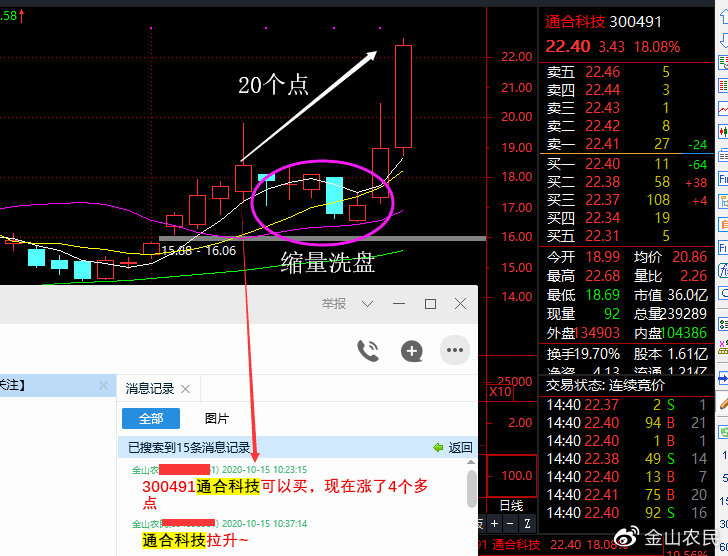728x556 pixels.
Task: Click the tallest red candlestick on chart
Action: click(x=403, y=97)
